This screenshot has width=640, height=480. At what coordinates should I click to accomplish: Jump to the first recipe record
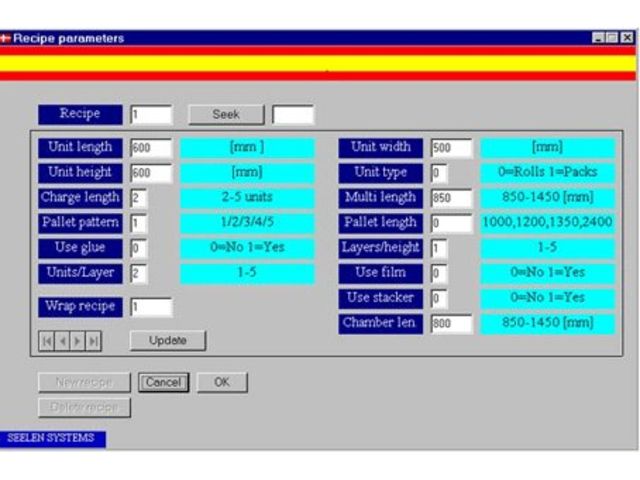pyautogui.click(x=46, y=341)
